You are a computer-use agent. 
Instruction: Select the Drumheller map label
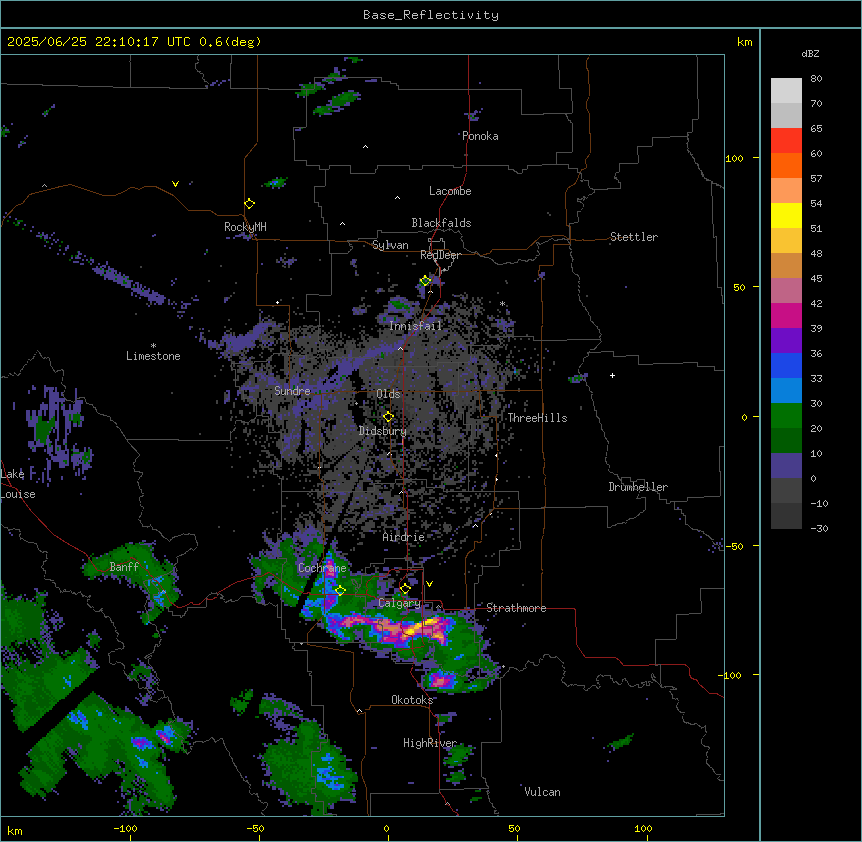pyautogui.click(x=638, y=487)
